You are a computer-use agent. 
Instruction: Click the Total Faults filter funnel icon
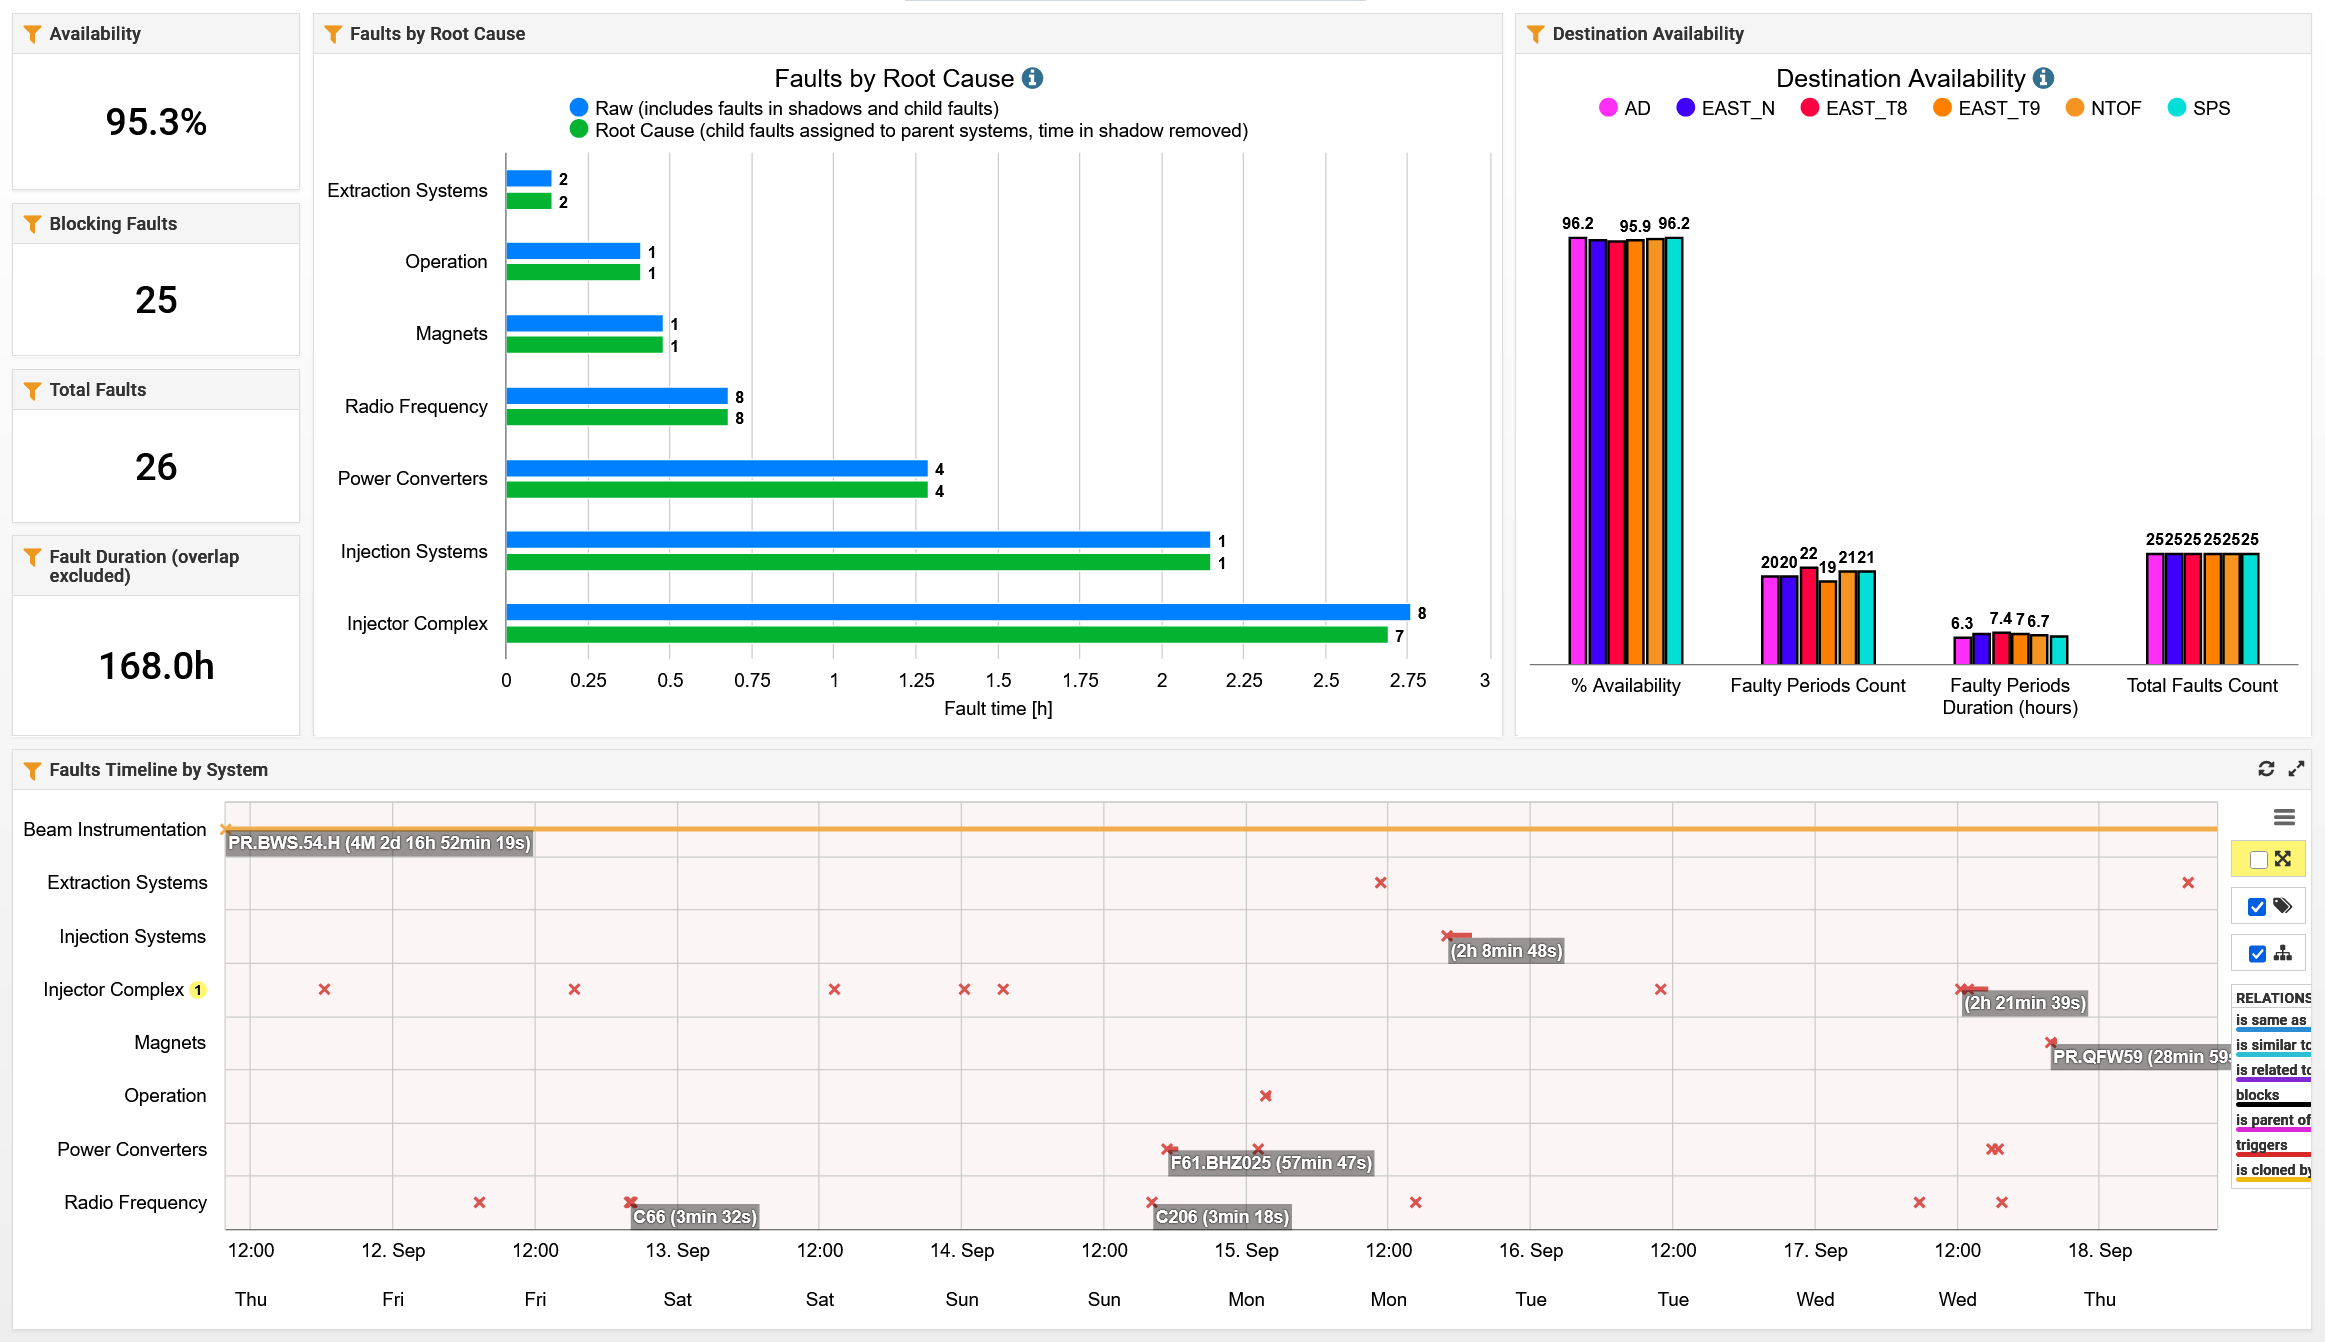point(32,390)
